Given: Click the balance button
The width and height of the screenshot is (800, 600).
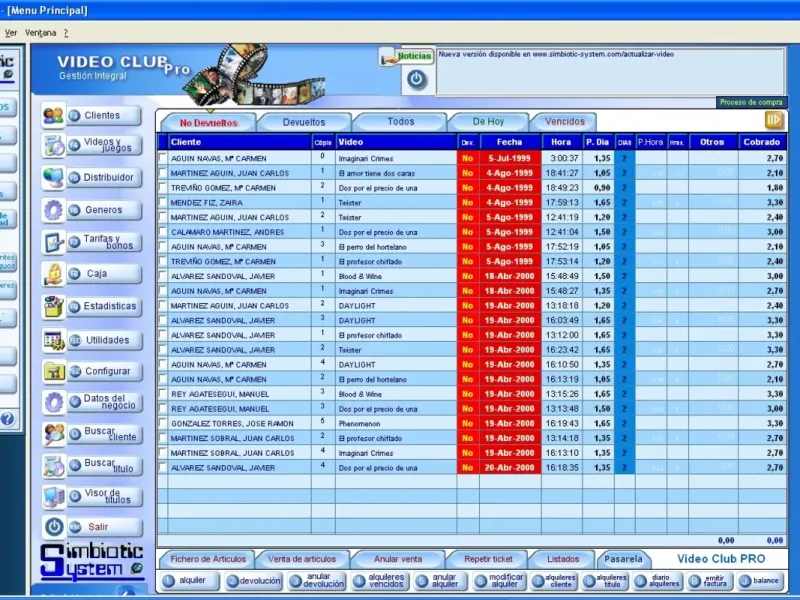Looking at the screenshot, I should 760,581.
